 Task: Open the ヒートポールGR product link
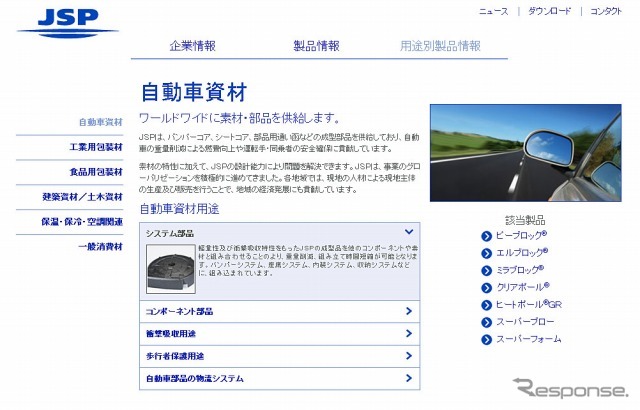[x=529, y=304]
